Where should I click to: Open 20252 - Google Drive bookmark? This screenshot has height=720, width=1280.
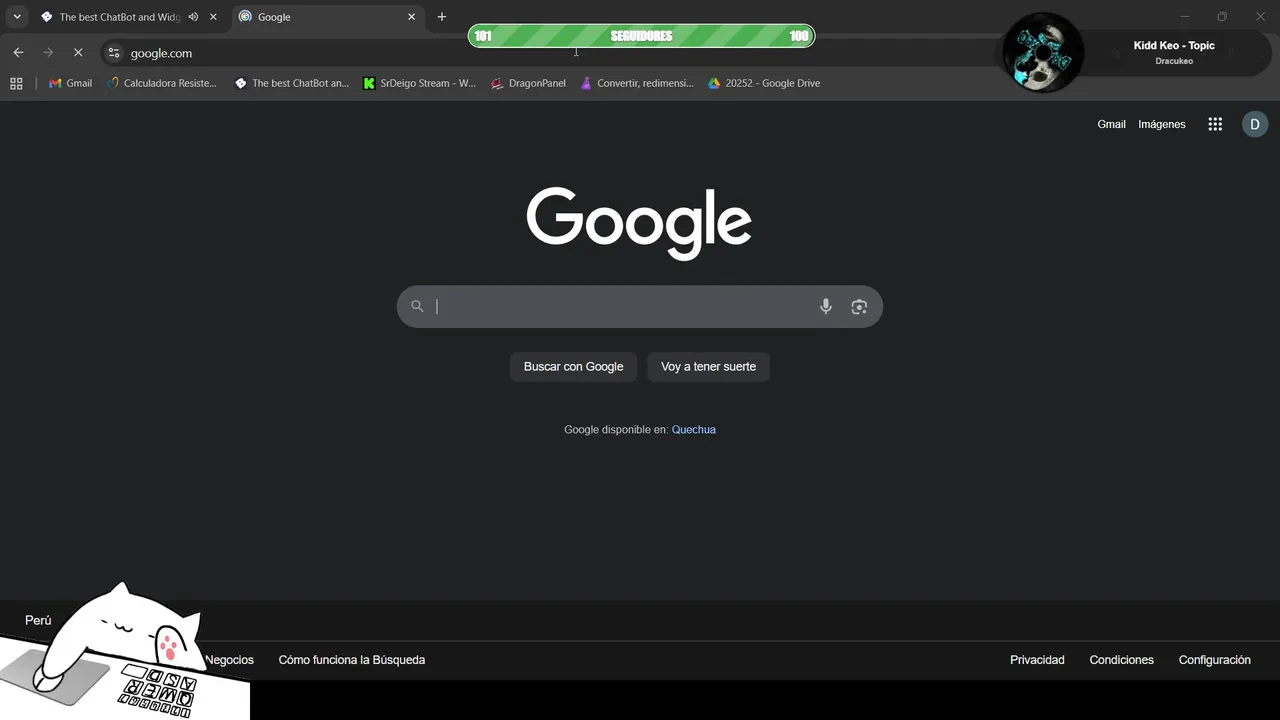[x=764, y=83]
